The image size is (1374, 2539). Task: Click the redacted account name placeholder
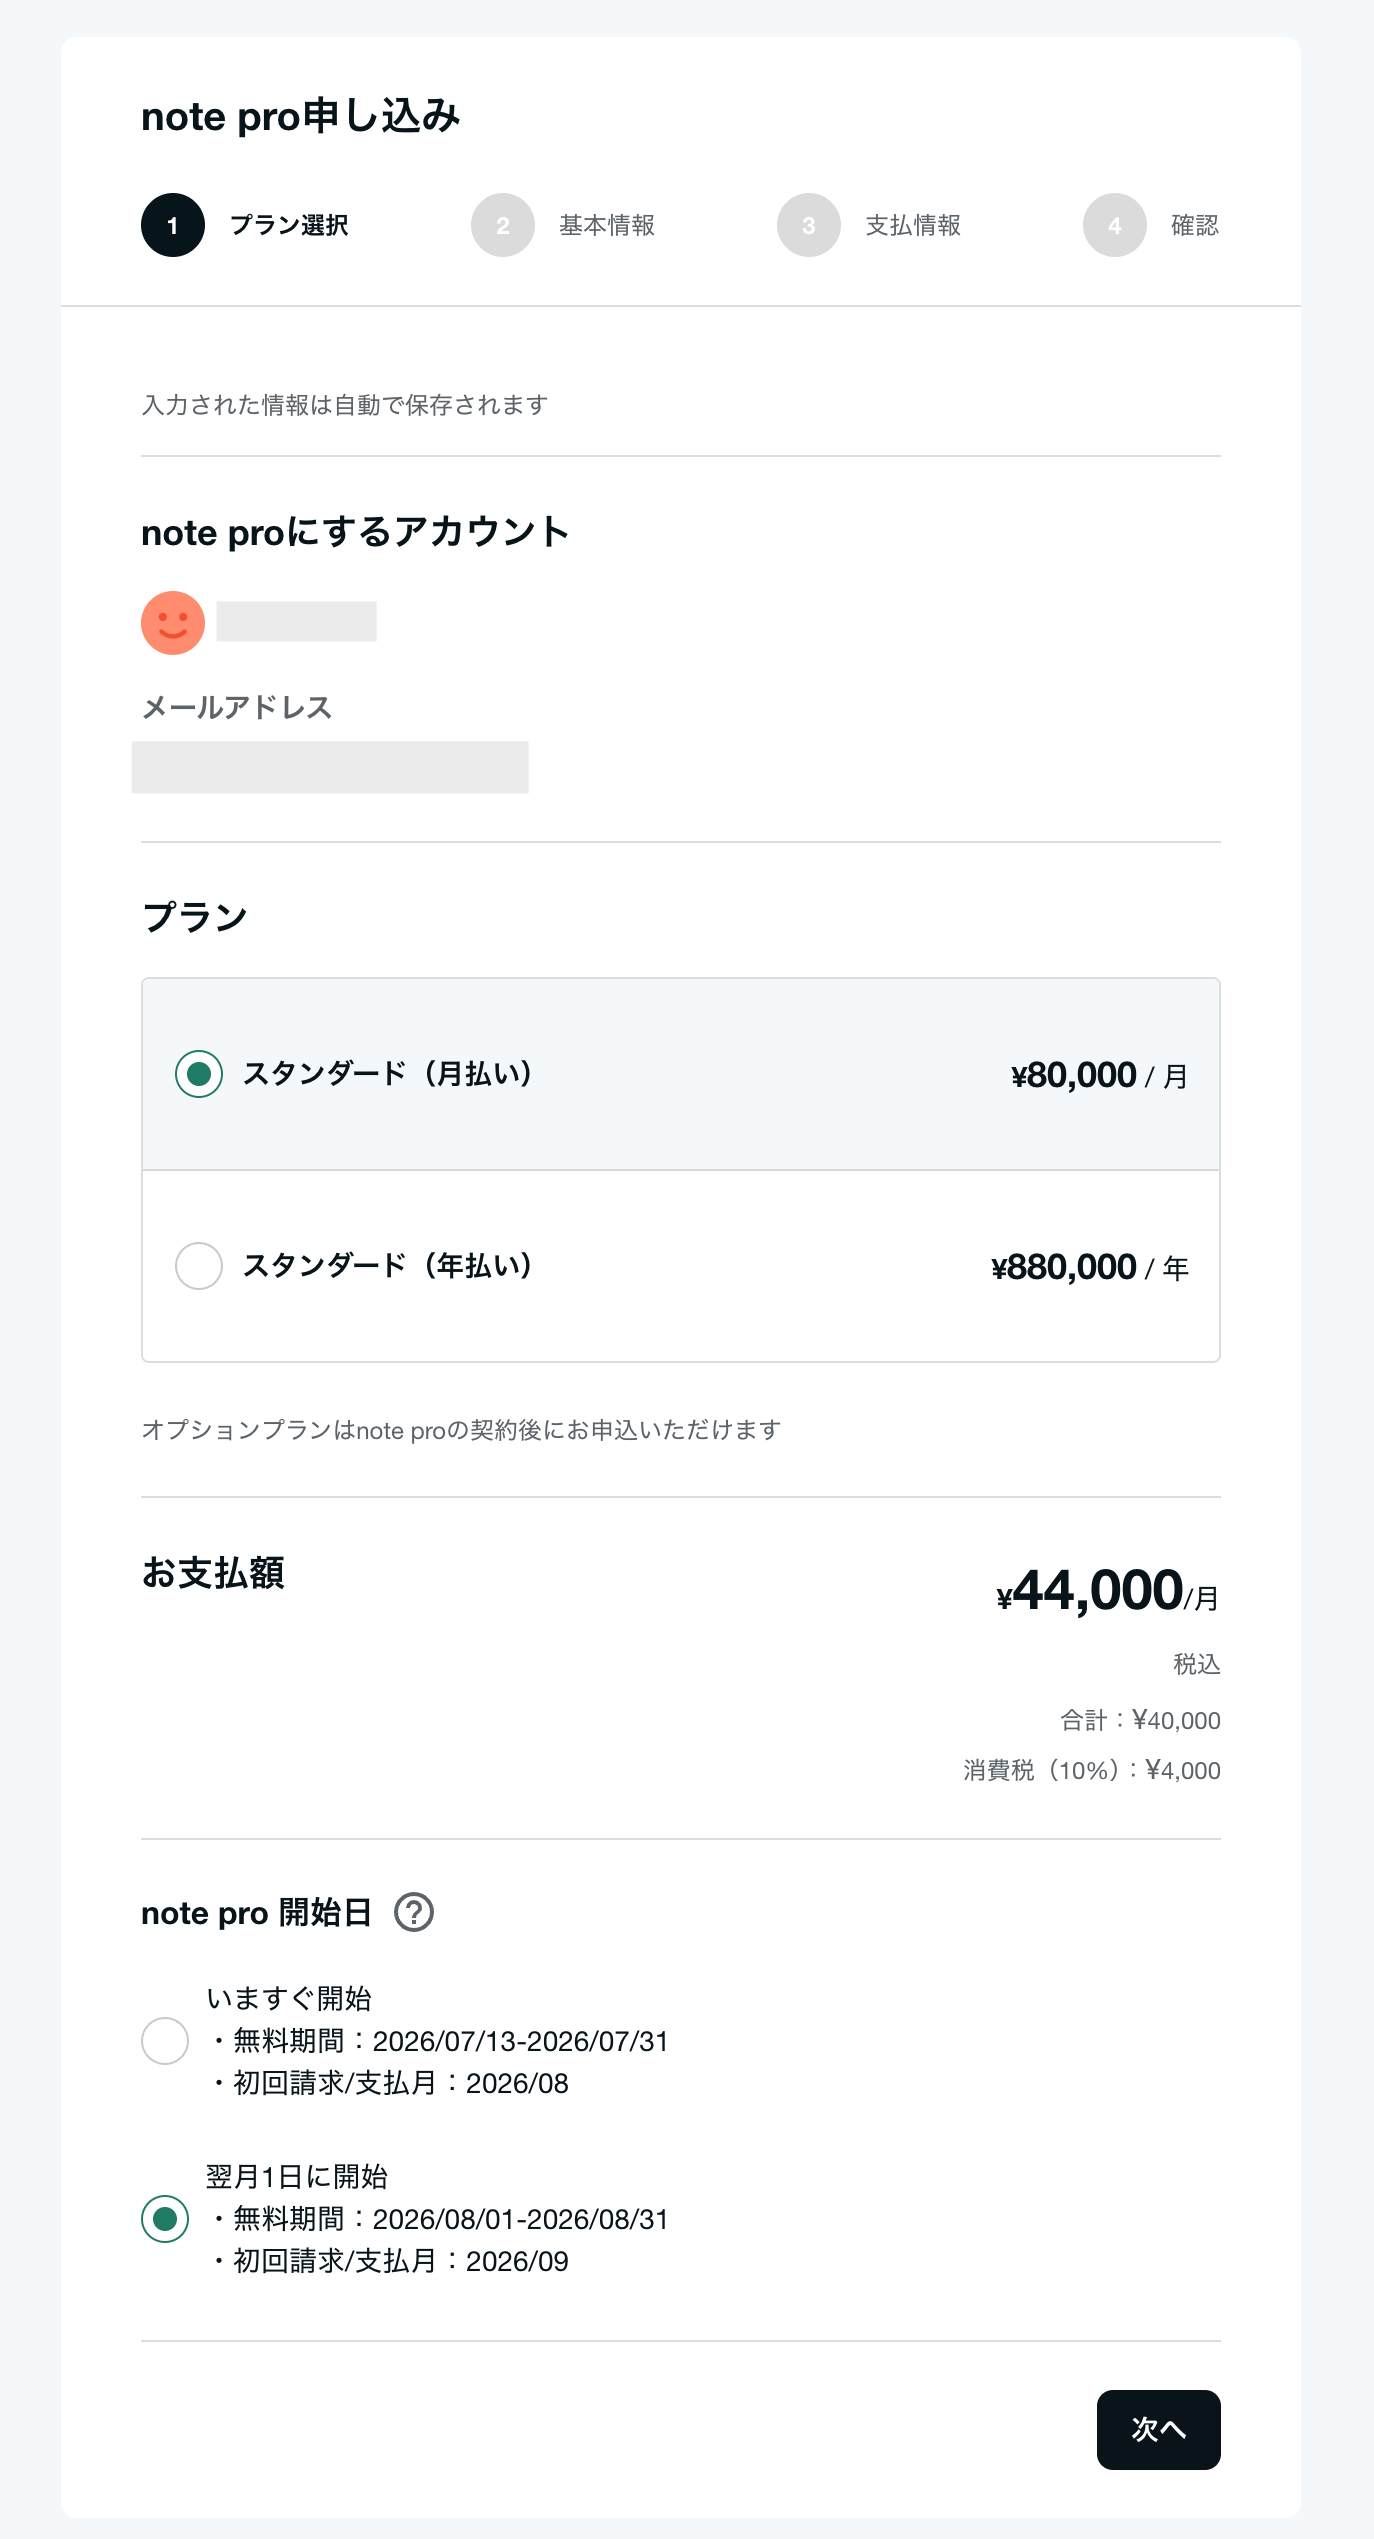297,621
